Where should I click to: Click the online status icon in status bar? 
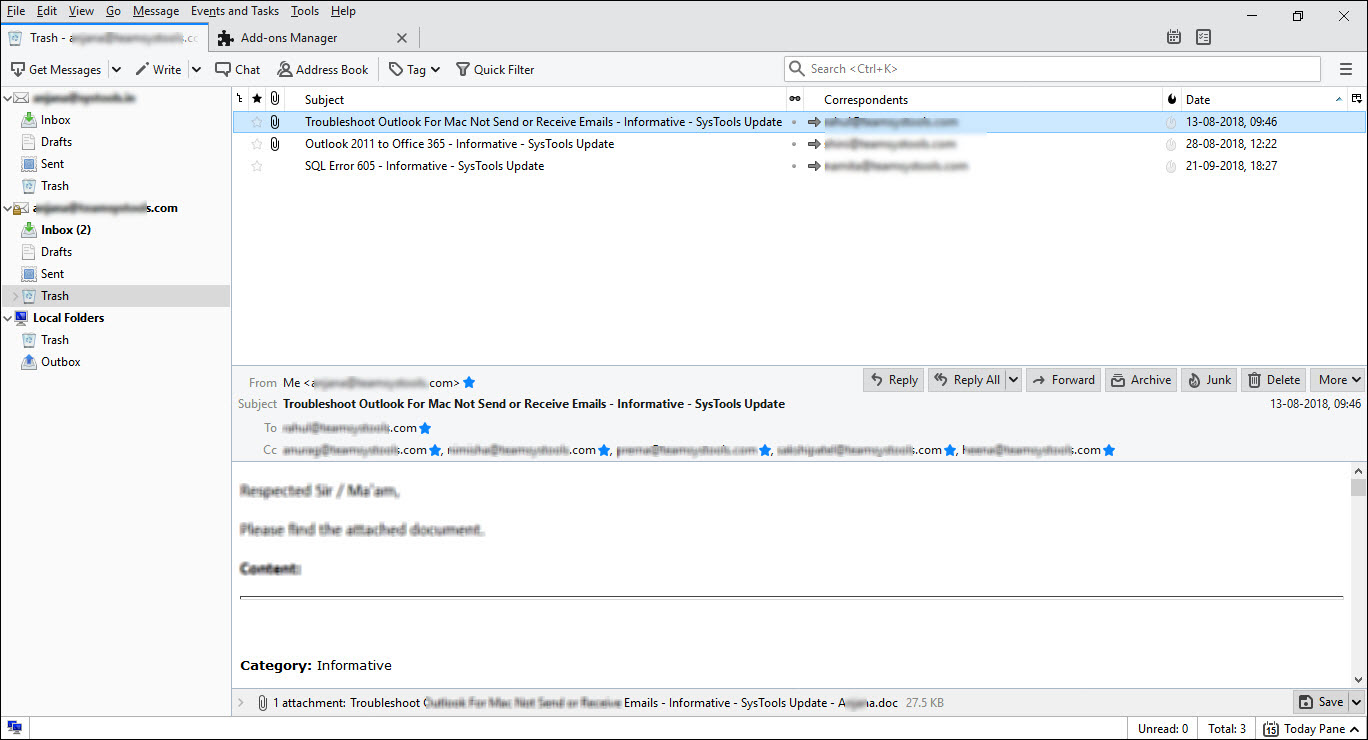pos(14,728)
